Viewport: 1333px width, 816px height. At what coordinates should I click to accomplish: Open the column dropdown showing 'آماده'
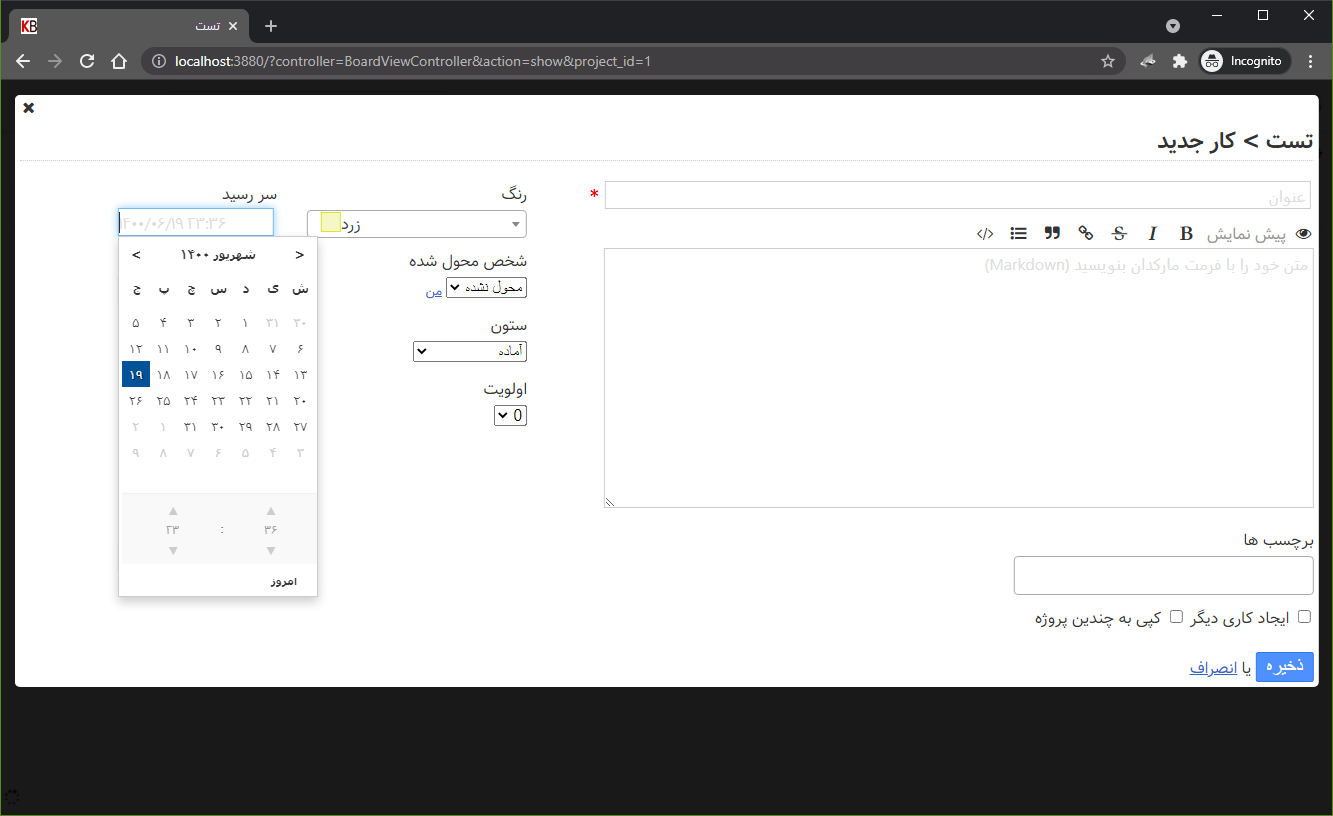[x=470, y=352]
